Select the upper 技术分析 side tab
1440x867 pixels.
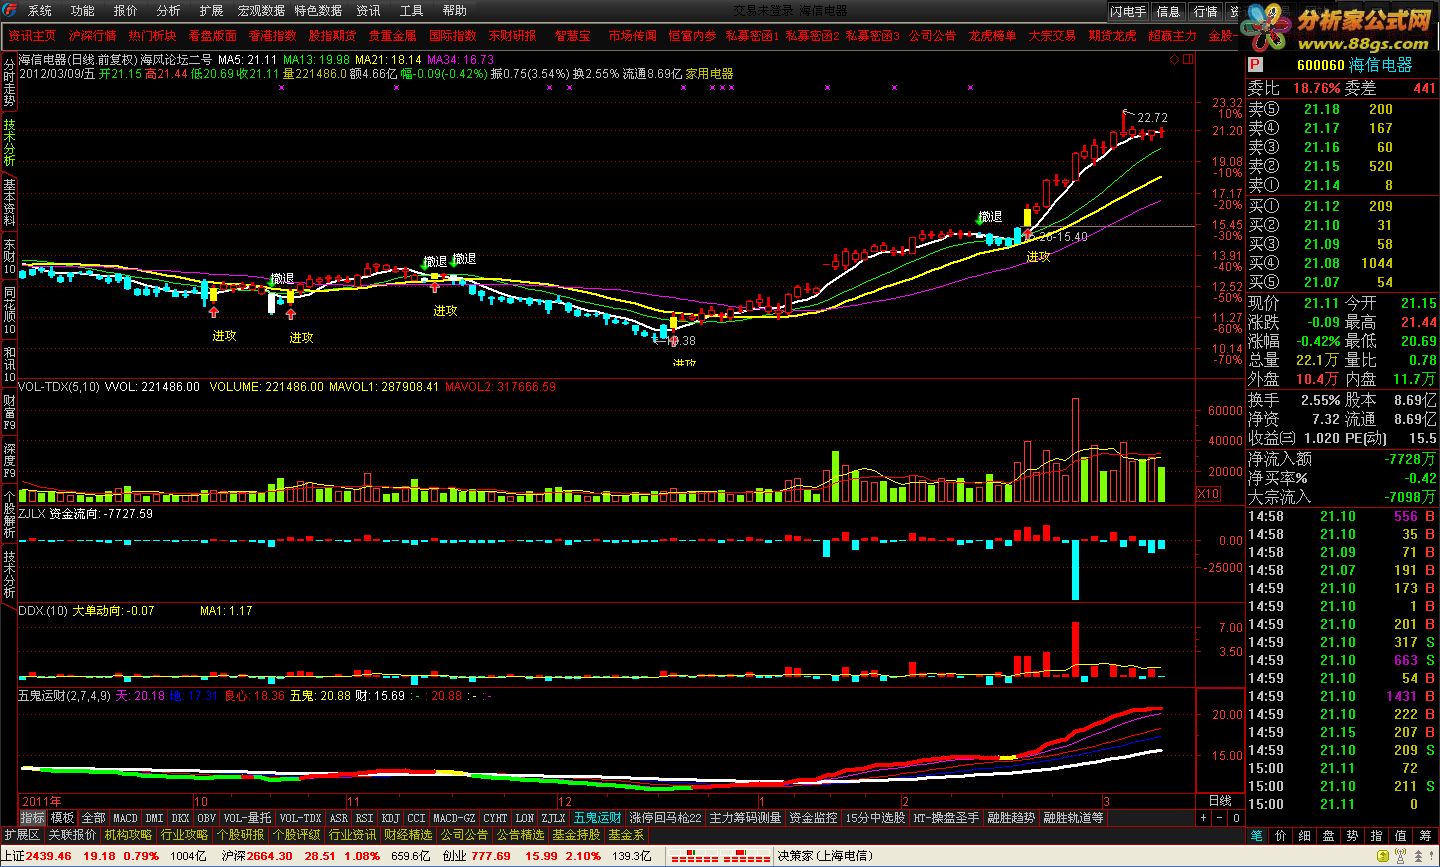(x=9, y=143)
